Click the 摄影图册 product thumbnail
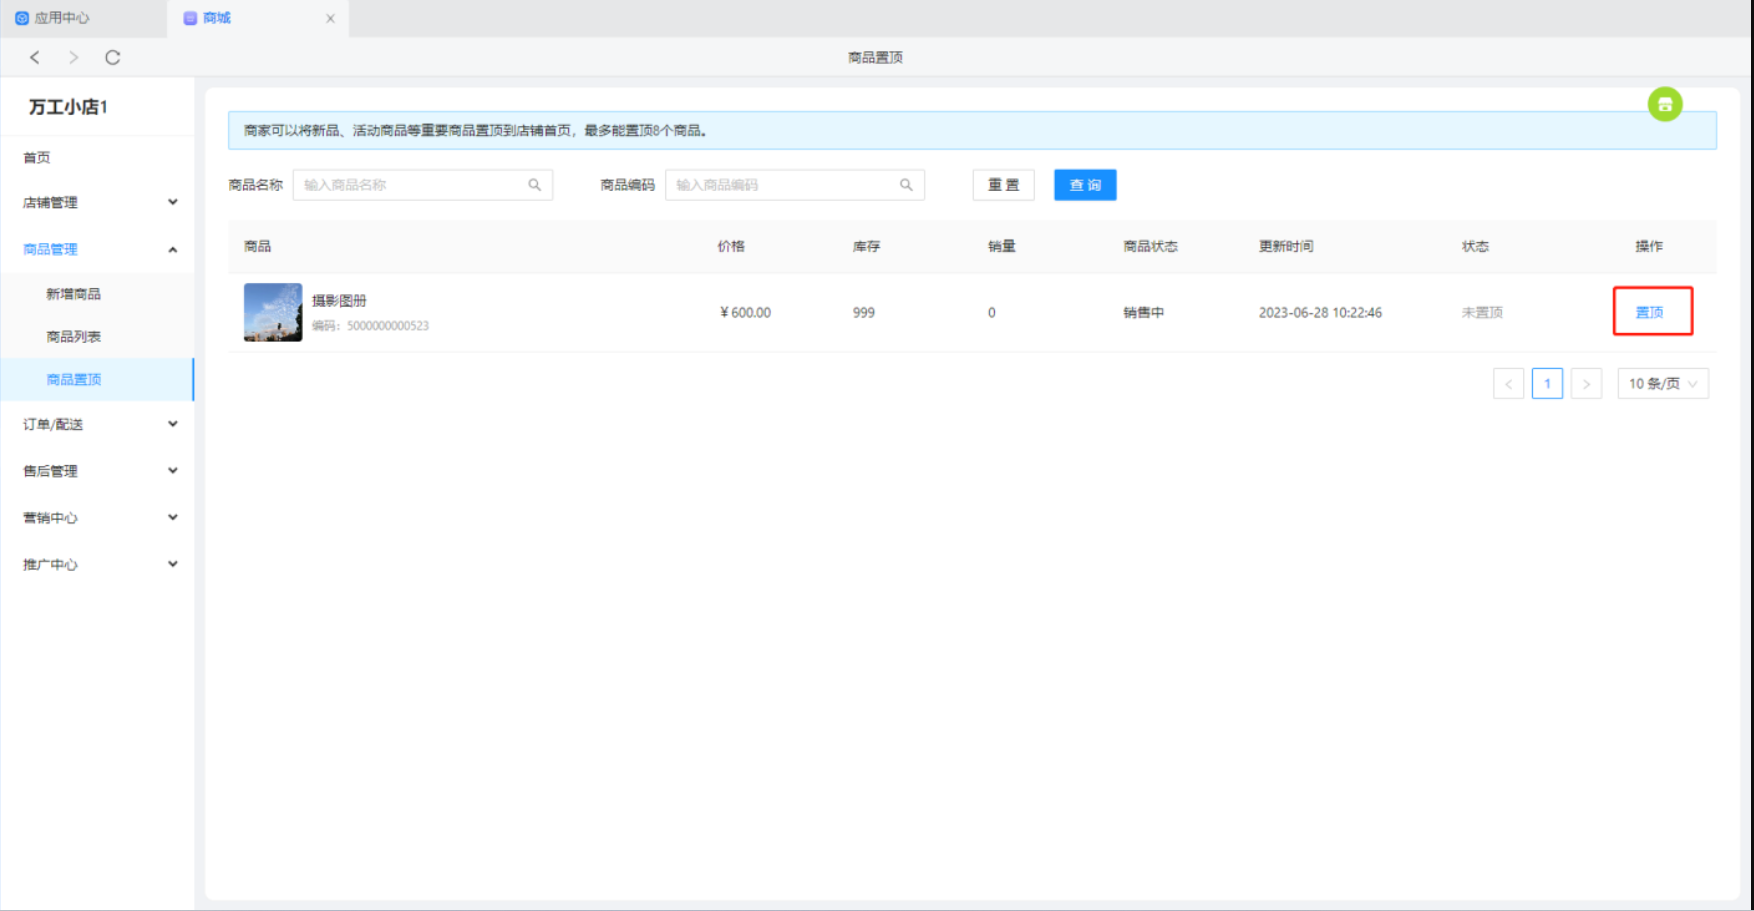Image resolution: width=1754 pixels, height=911 pixels. tap(273, 312)
